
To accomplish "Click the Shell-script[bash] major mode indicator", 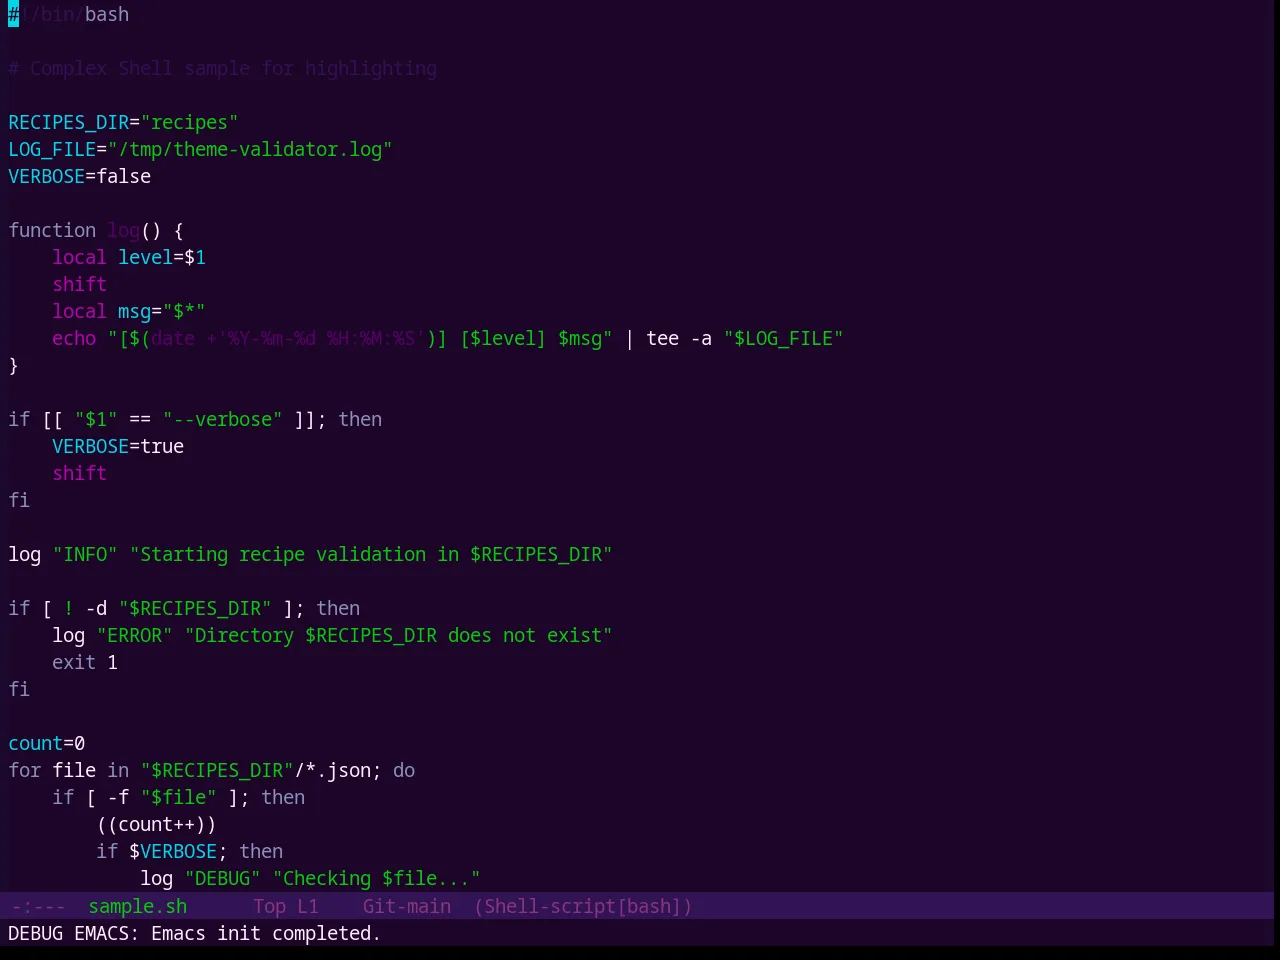I will tap(583, 906).
